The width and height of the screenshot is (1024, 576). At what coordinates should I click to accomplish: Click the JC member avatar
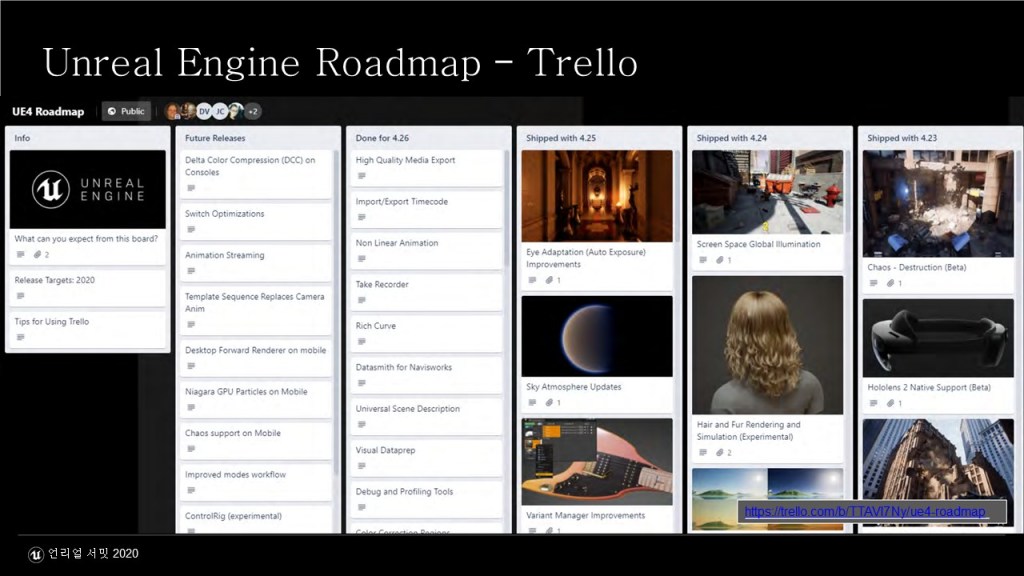coord(219,111)
